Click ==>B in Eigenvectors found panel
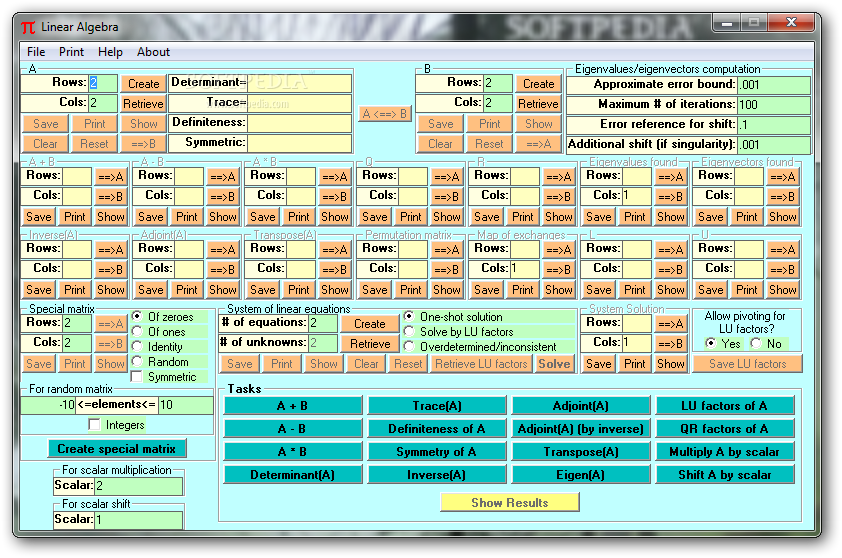842x558 pixels. pos(782,197)
